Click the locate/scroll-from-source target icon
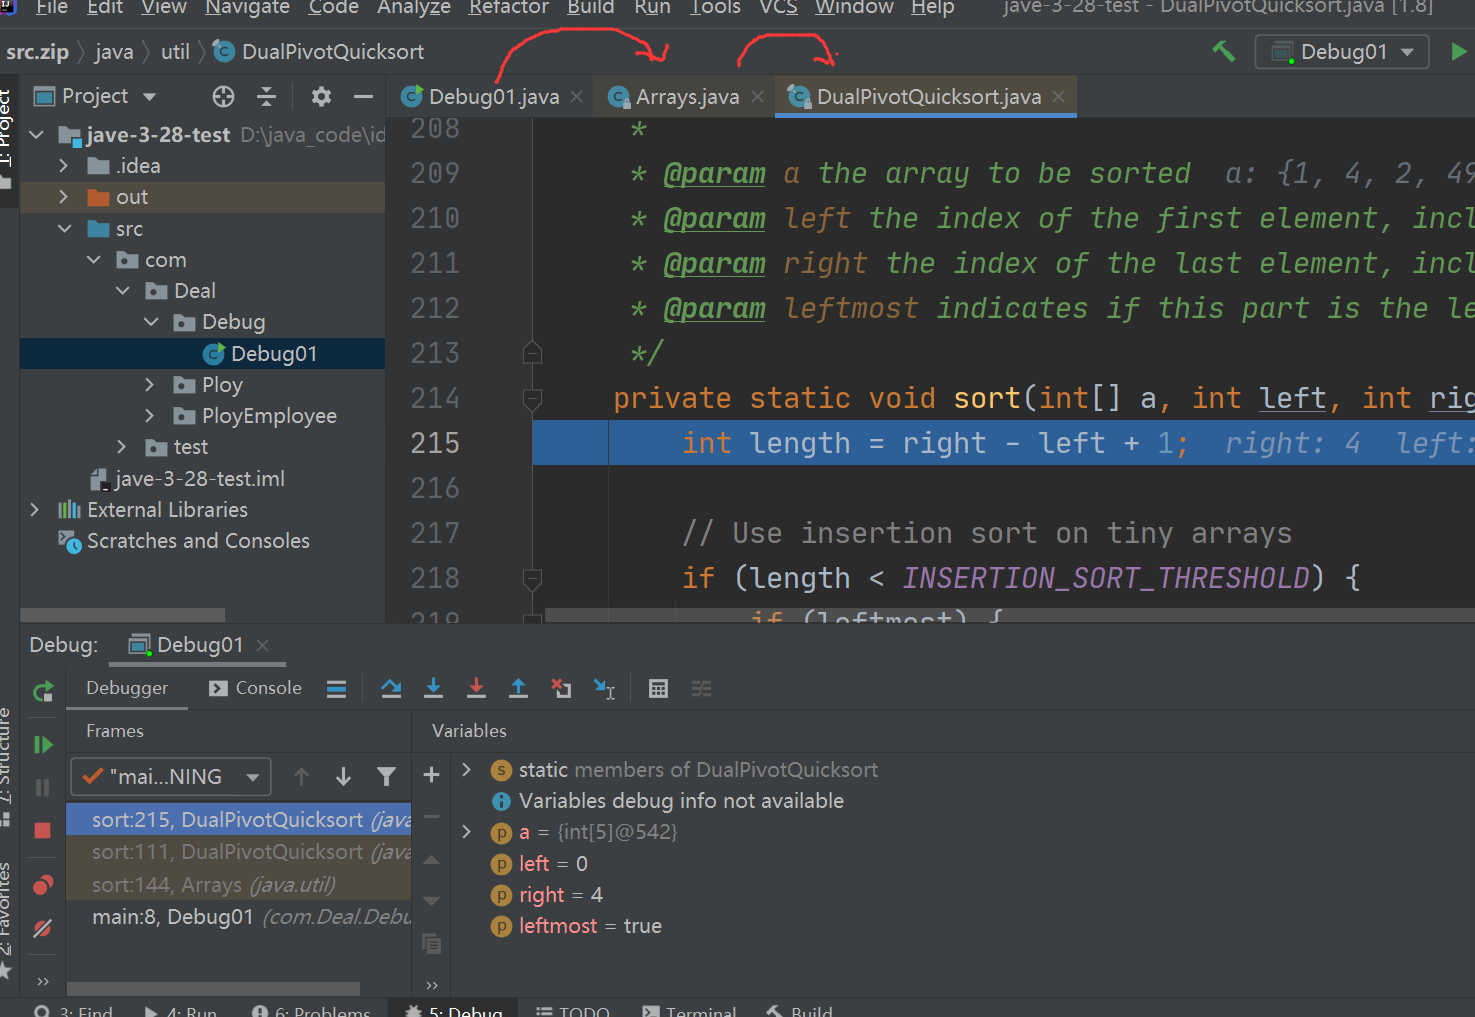The width and height of the screenshot is (1475, 1017). click(223, 96)
